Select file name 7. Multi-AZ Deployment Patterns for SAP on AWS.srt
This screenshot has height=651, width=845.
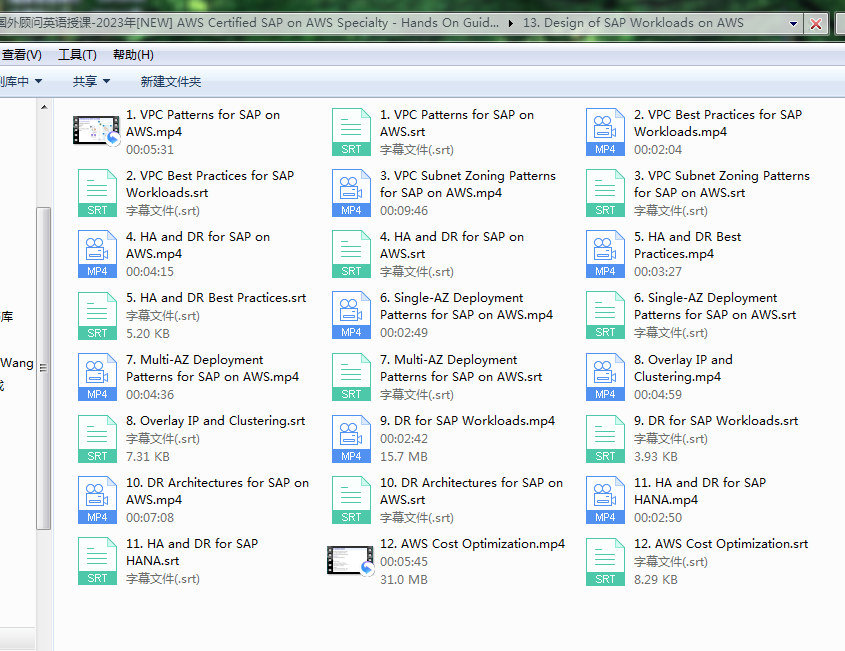click(461, 368)
